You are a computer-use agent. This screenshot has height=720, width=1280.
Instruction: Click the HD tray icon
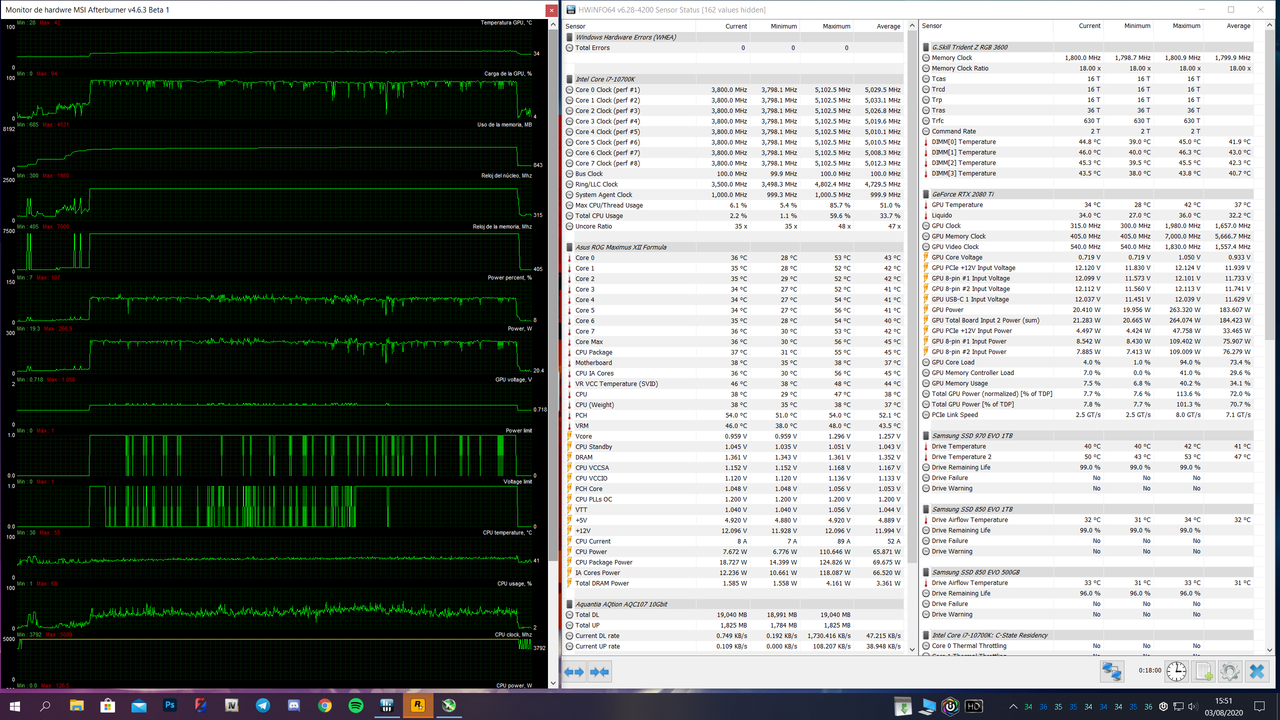tap(973, 706)
